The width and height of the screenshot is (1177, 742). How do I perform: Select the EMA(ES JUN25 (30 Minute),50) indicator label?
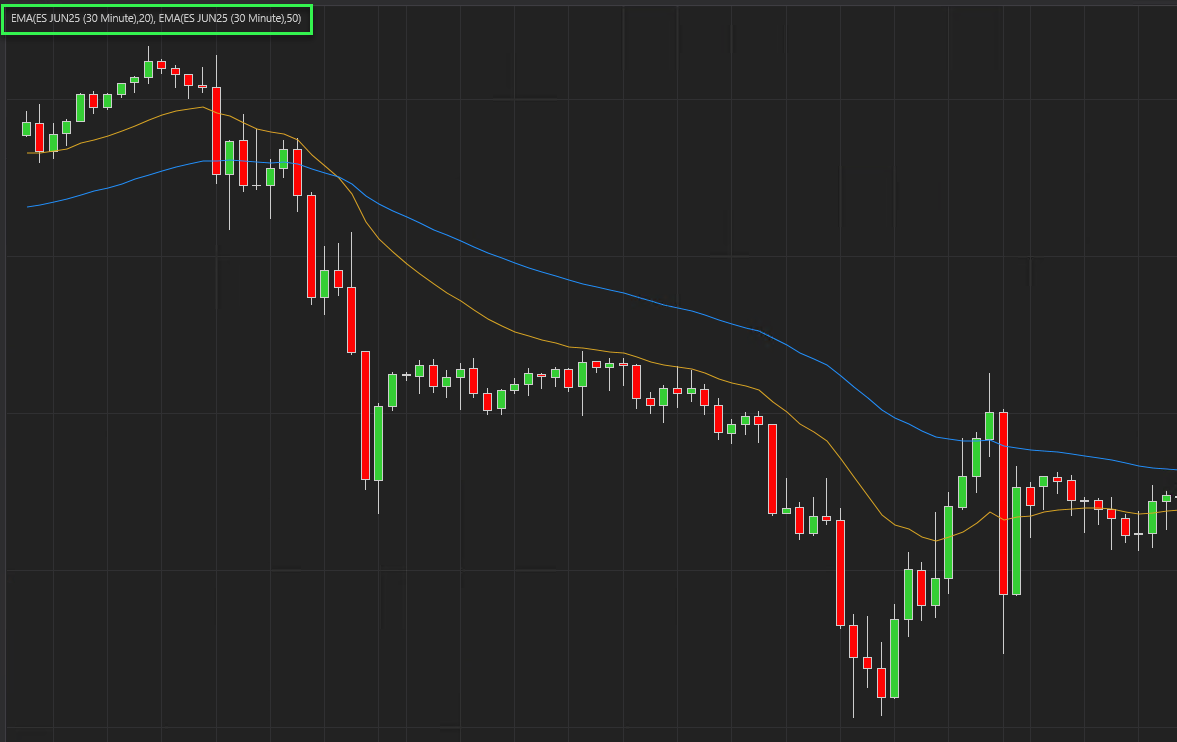tap(230, 18)
